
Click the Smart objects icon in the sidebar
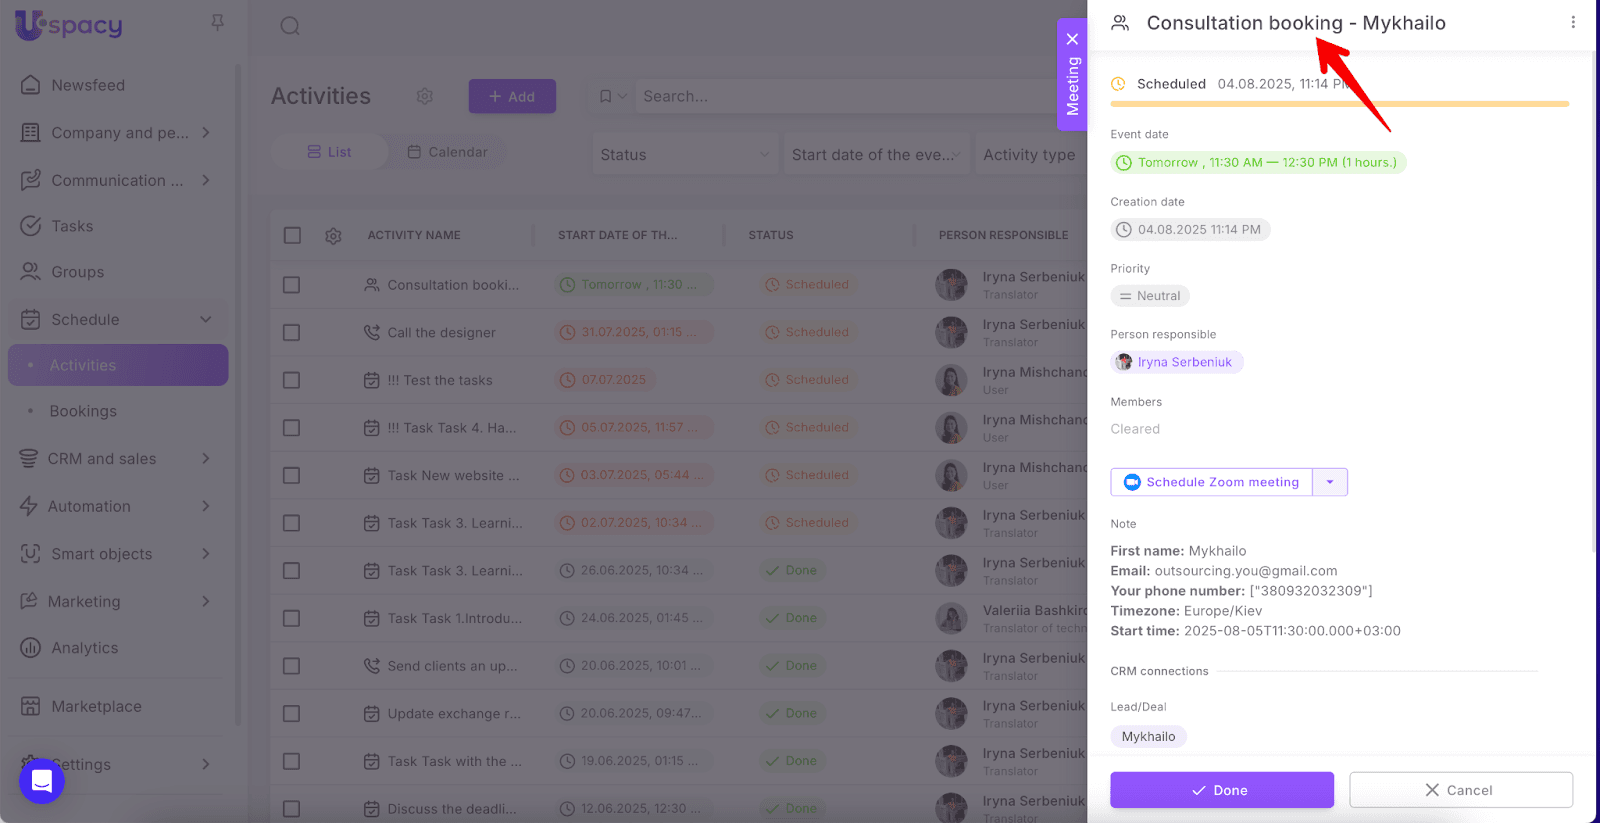click(31, 554)
